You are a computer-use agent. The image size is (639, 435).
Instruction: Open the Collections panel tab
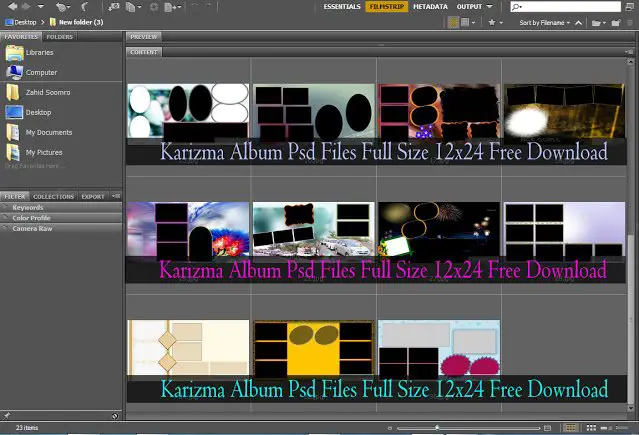coord(53,197)
